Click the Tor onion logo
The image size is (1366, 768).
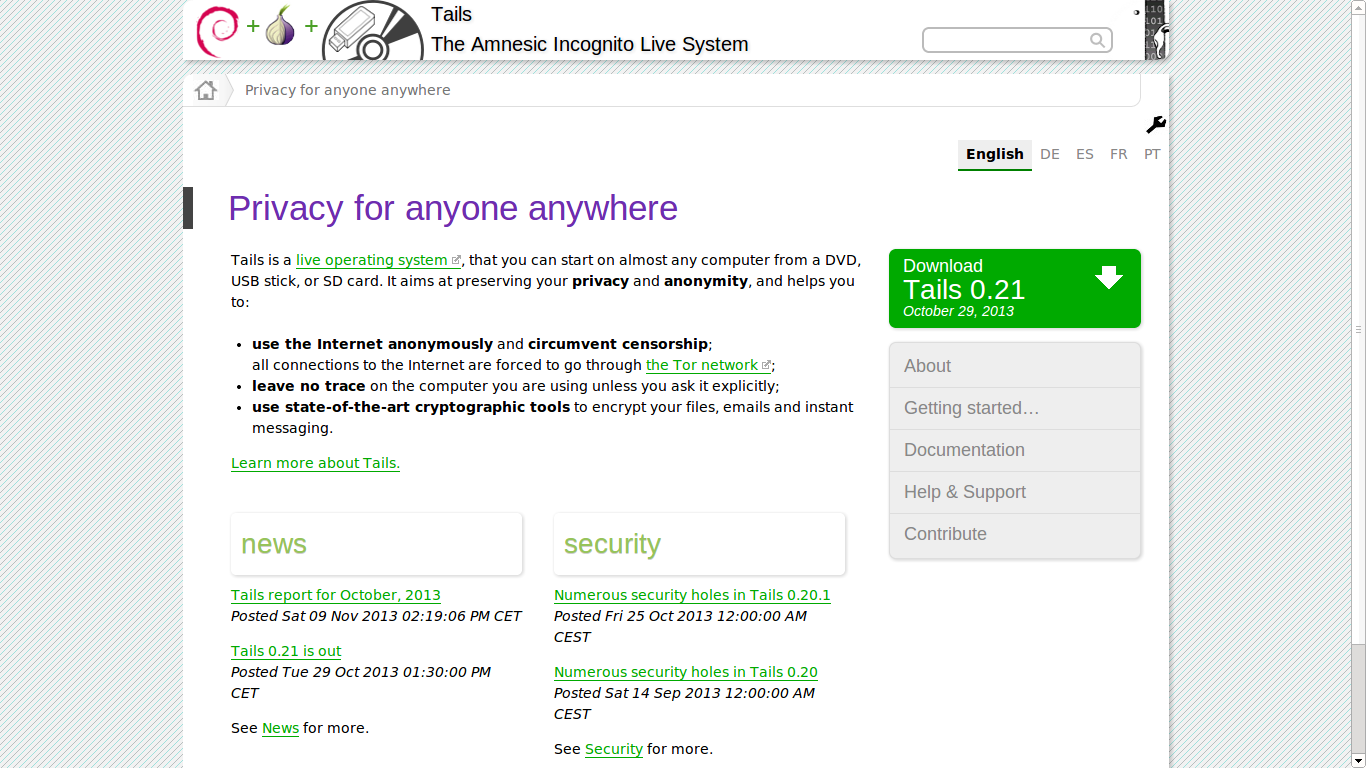281,27
